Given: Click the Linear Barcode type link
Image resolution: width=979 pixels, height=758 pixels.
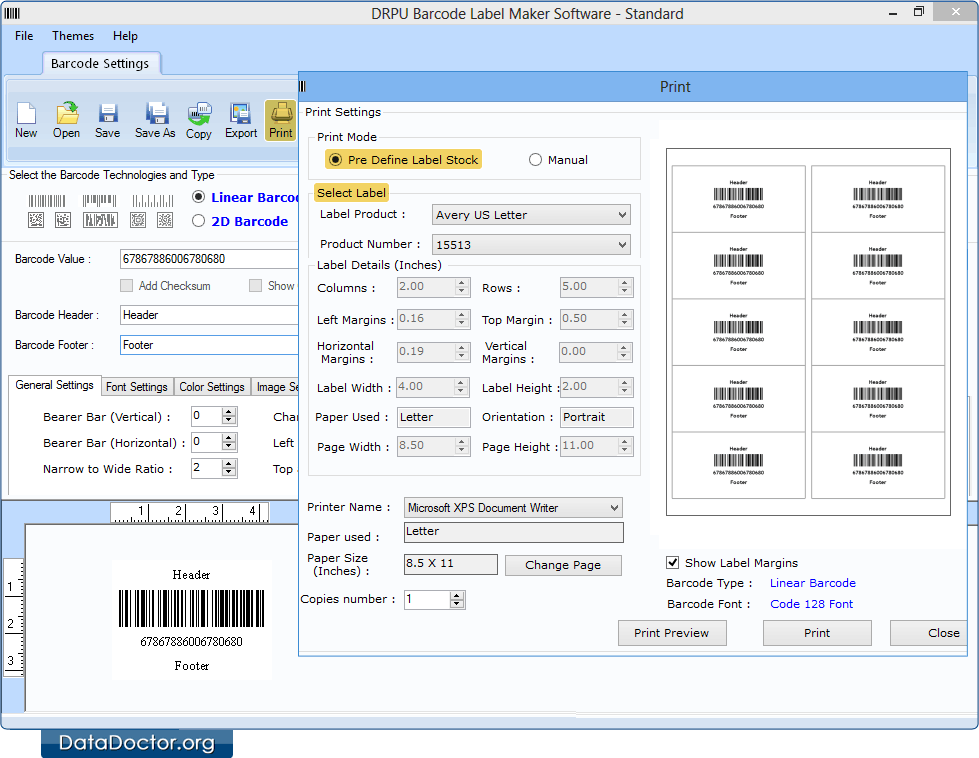Looking at the screenshot, I should click(x=812, y=583).
